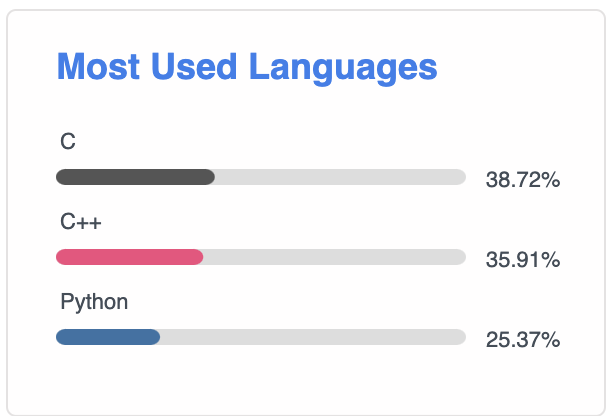Click the empty card area below Python bar
The height and width of the screenshot is (416, 608).
coord(304,380)
